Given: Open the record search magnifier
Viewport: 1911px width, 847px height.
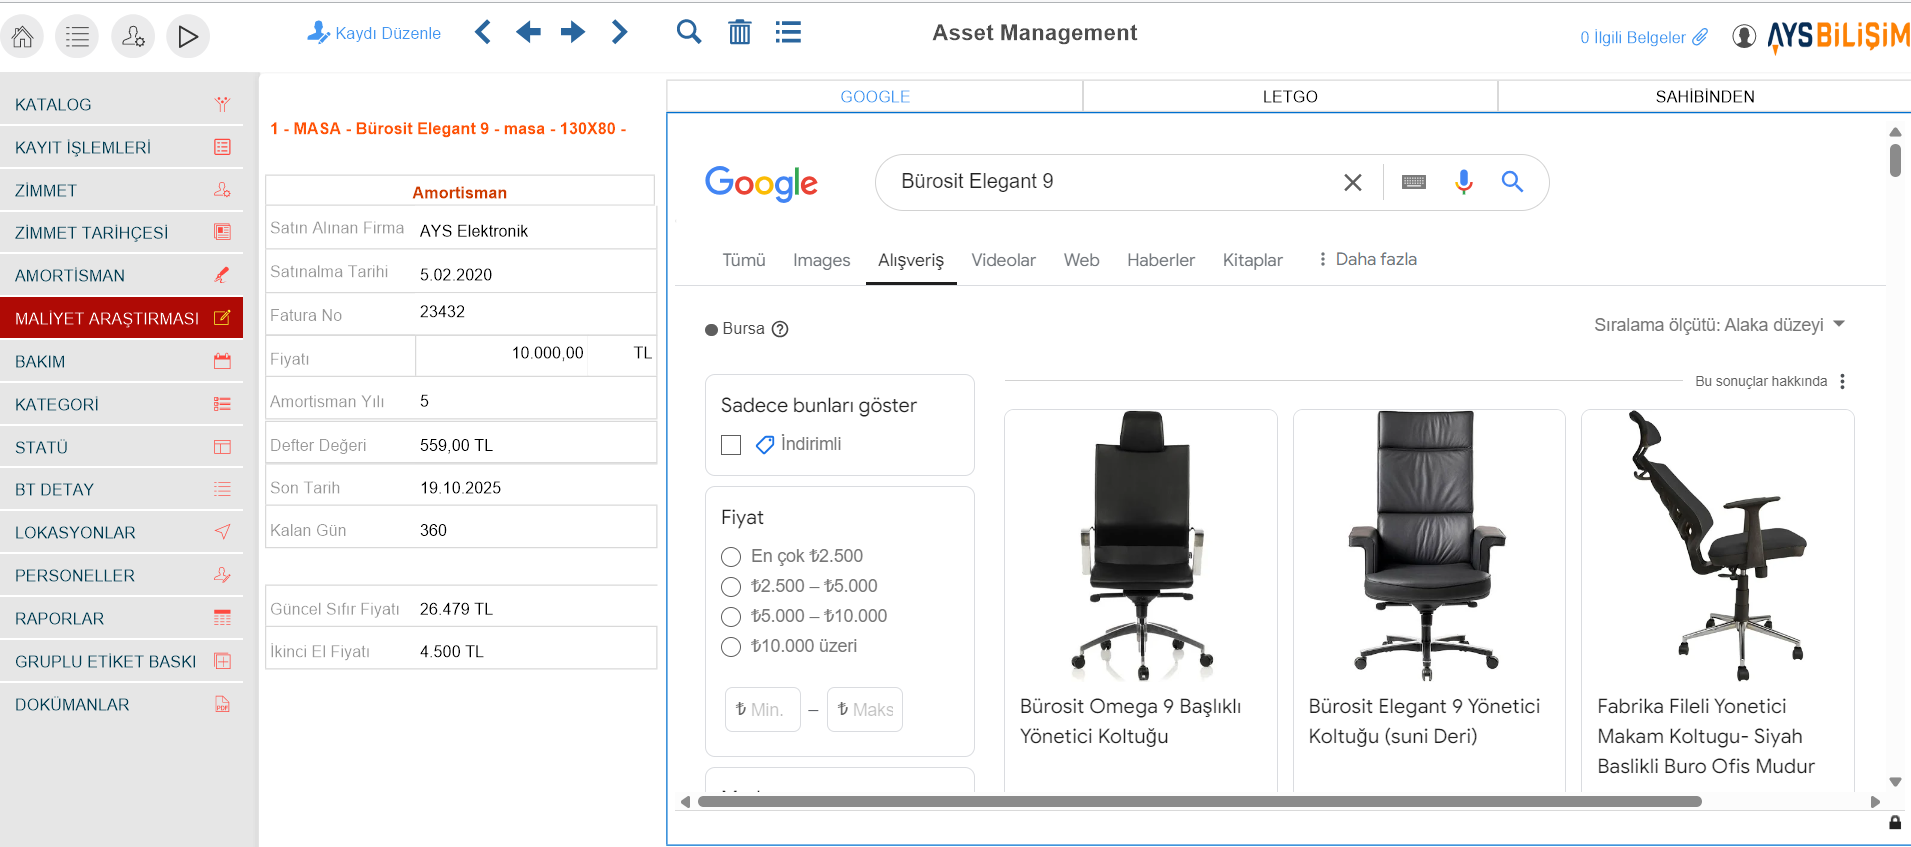Looking at the screenshot, I should pyautogui.click(x=689, y=32).
